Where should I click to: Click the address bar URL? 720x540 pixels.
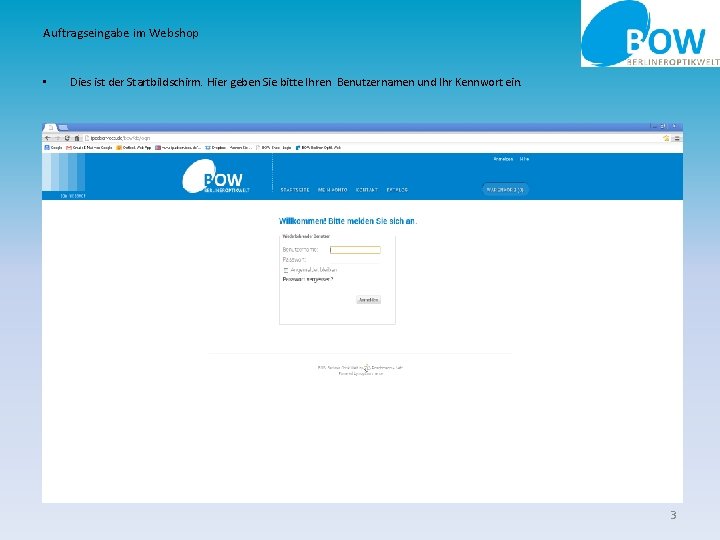(x=120, y=138)
